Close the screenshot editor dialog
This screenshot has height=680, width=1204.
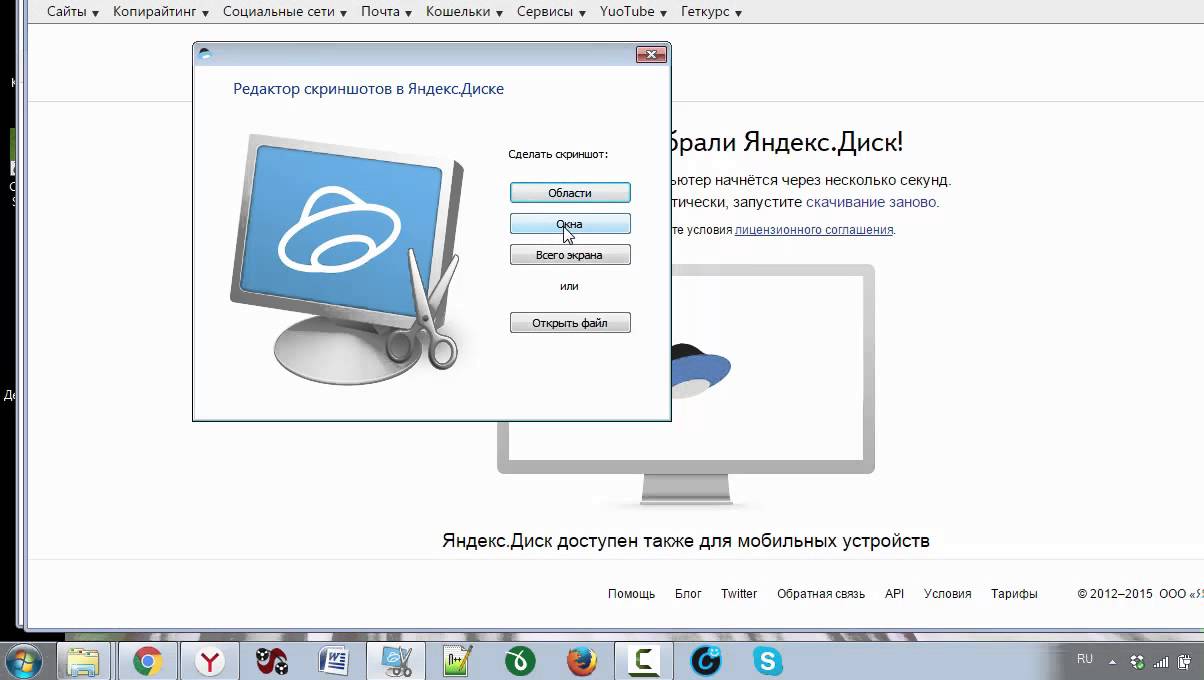click(x=651, y=54)
